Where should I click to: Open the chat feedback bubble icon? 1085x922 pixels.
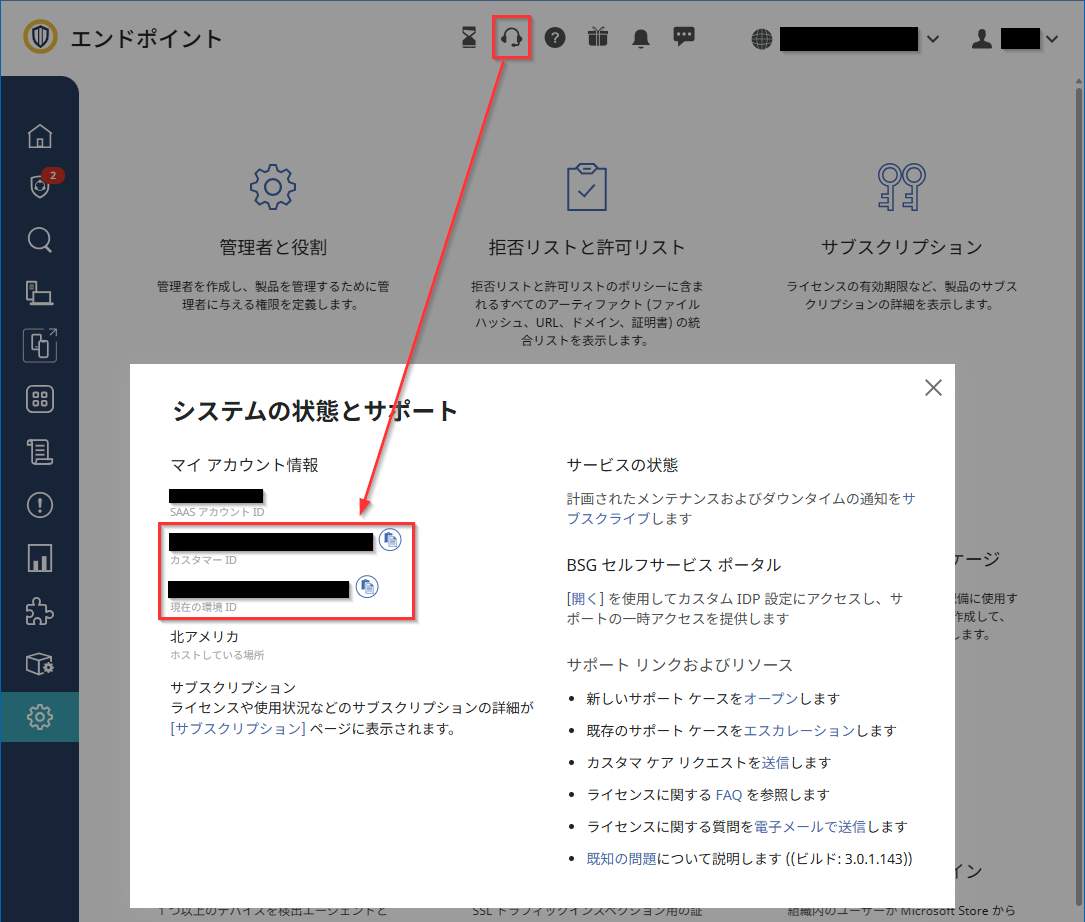[684, 37]
